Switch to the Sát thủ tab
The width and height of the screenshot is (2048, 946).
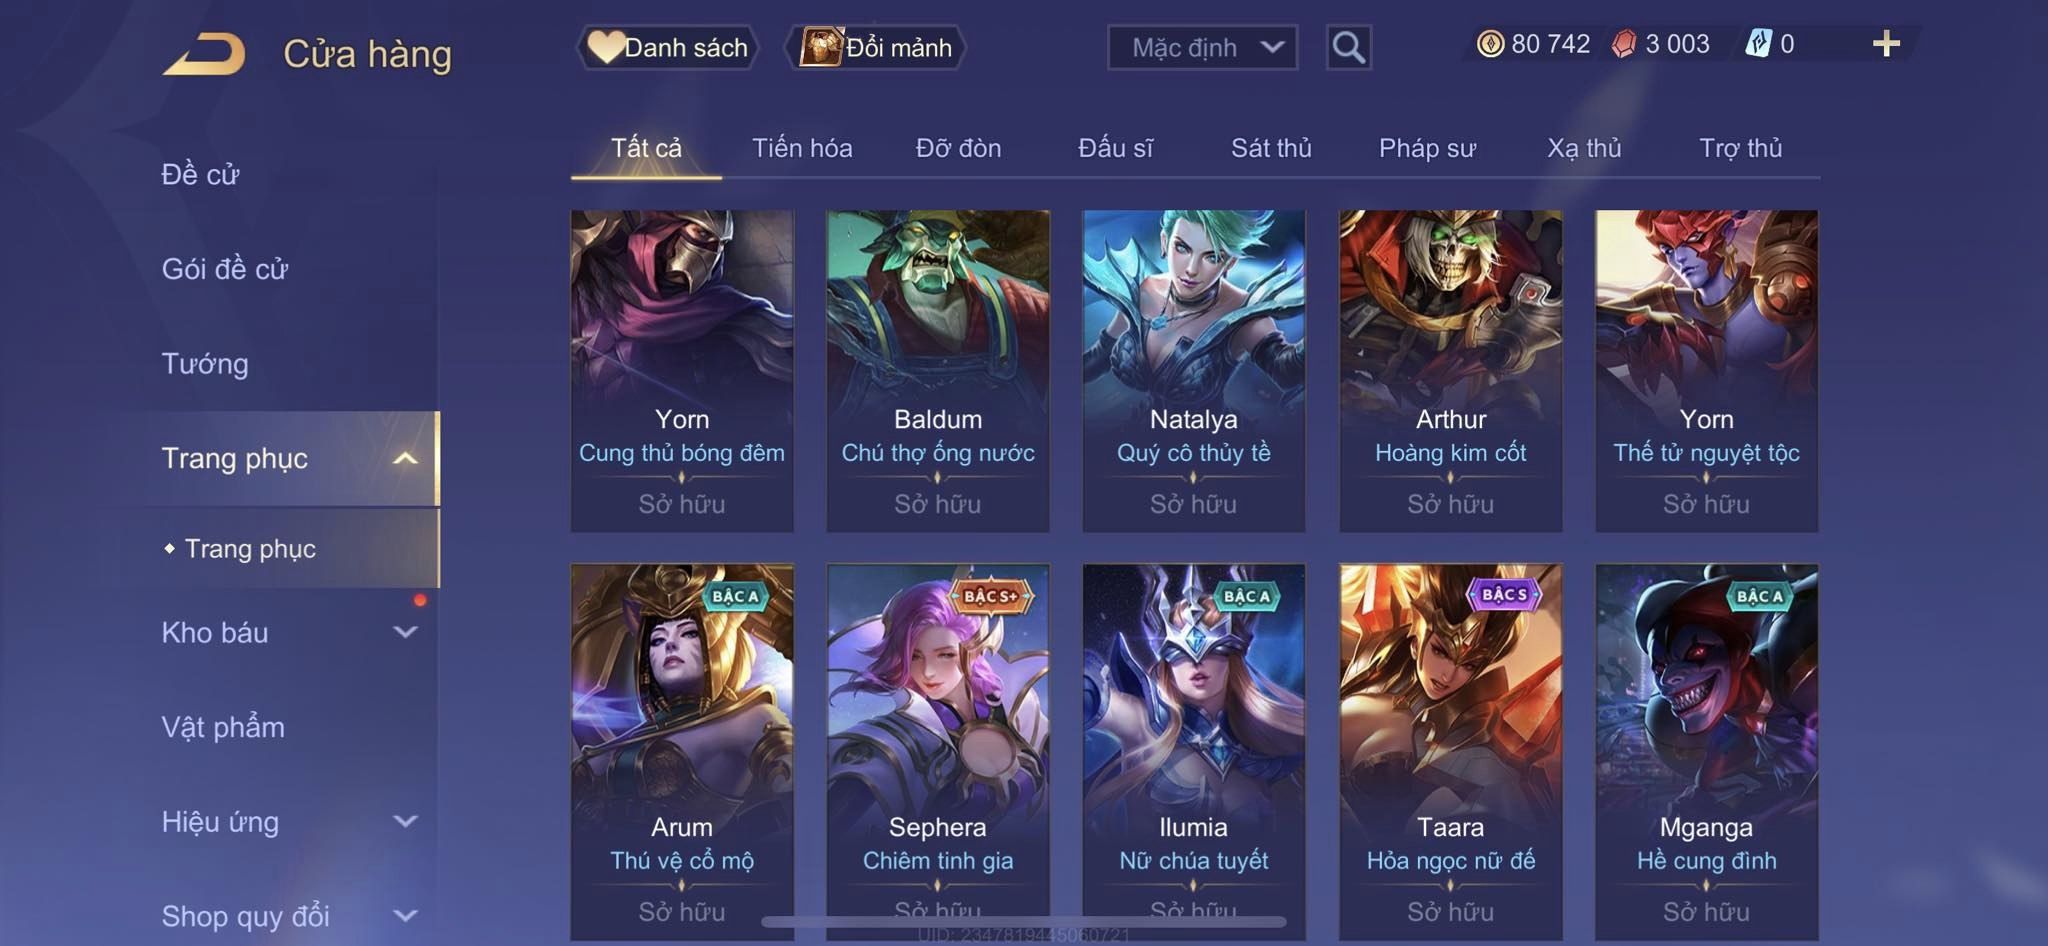click(x=1271, y=148)
